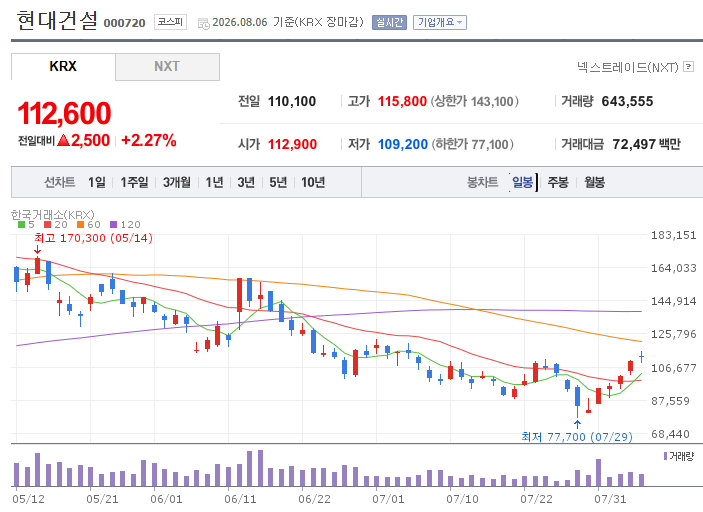Click the stock code 000720
Viewport: 703px width, 512px height.
[125, 23]
